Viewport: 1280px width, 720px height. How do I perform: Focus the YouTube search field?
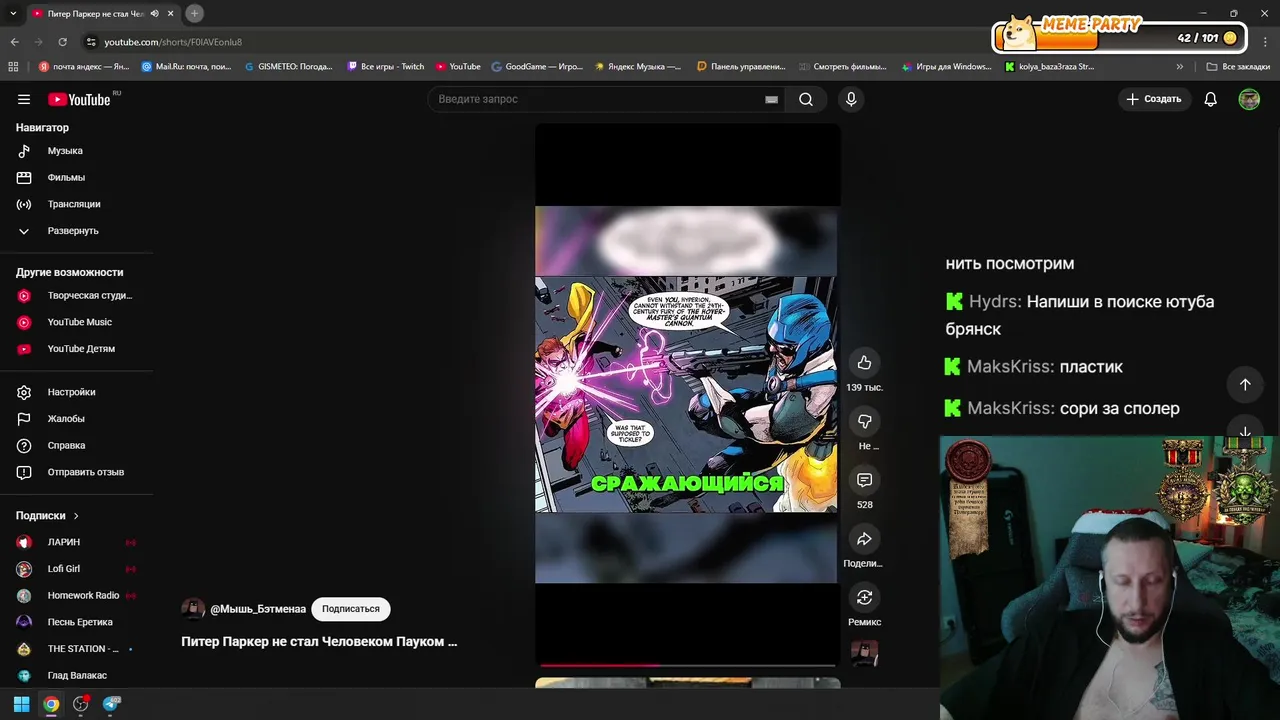pyautogui.click(x=596, y=99)
